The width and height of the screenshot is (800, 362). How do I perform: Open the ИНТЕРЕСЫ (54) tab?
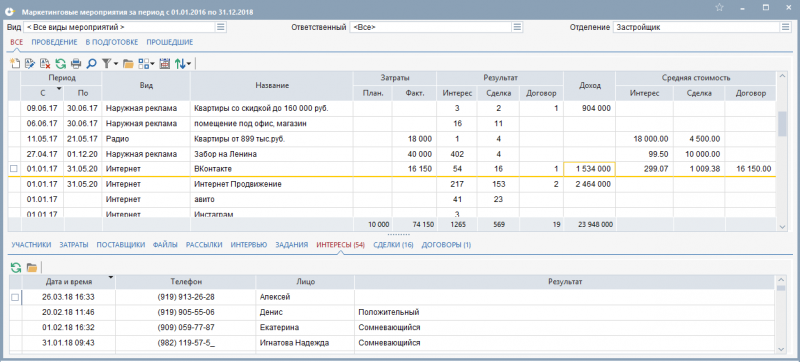[x=341, y=245]
